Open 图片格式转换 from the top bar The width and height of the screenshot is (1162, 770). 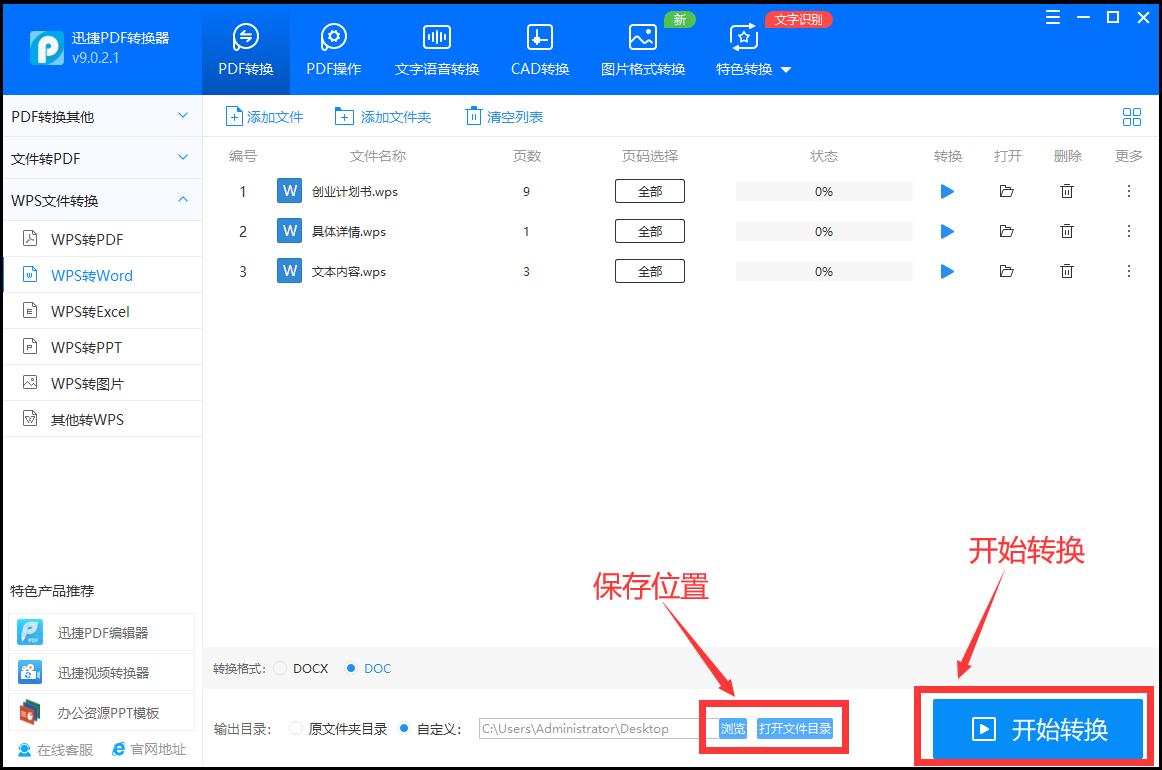click(641, 48)
